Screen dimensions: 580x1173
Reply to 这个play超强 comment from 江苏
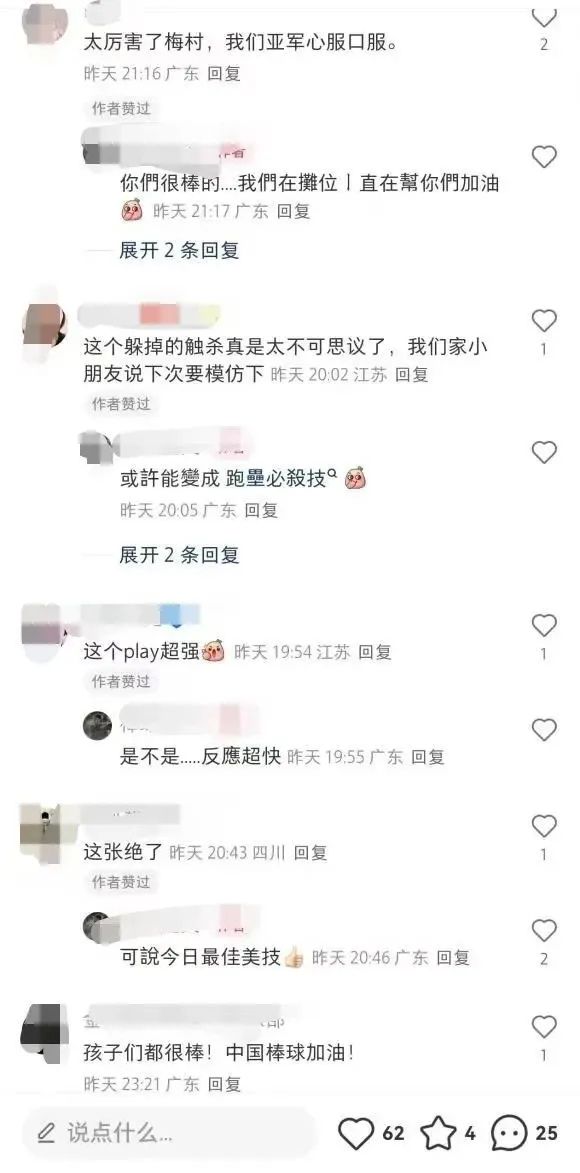tap(375, 652)
